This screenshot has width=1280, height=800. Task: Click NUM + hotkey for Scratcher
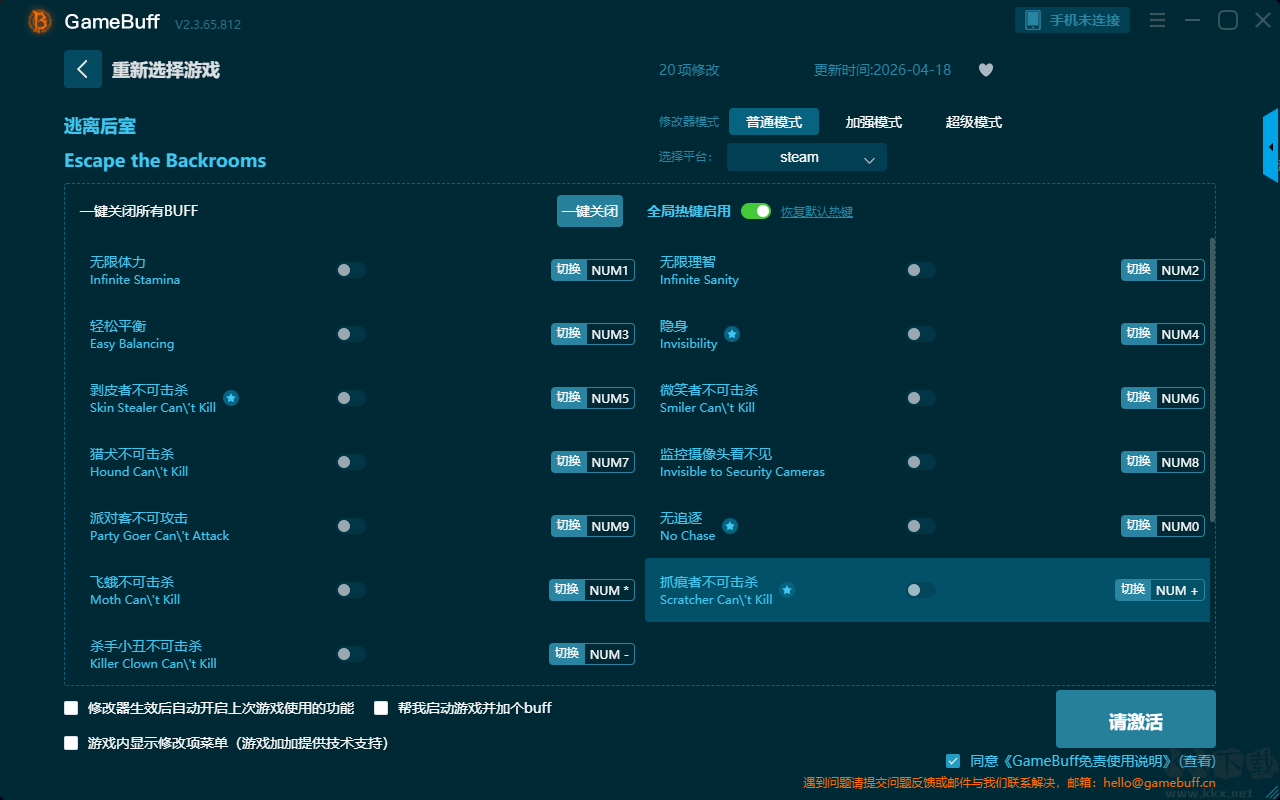(x=1160, y=590)
